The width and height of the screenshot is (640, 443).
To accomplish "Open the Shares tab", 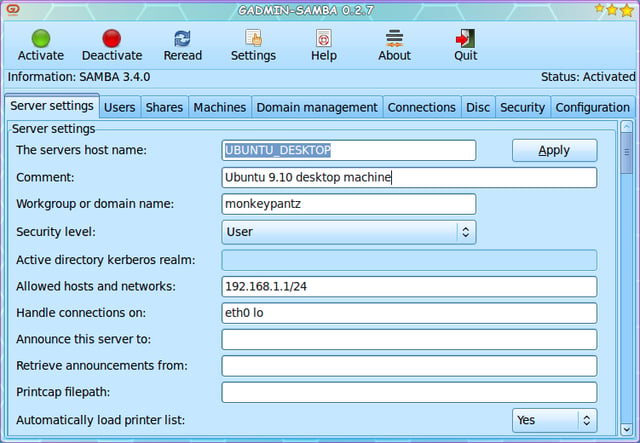I will click(x=164, y=107).
